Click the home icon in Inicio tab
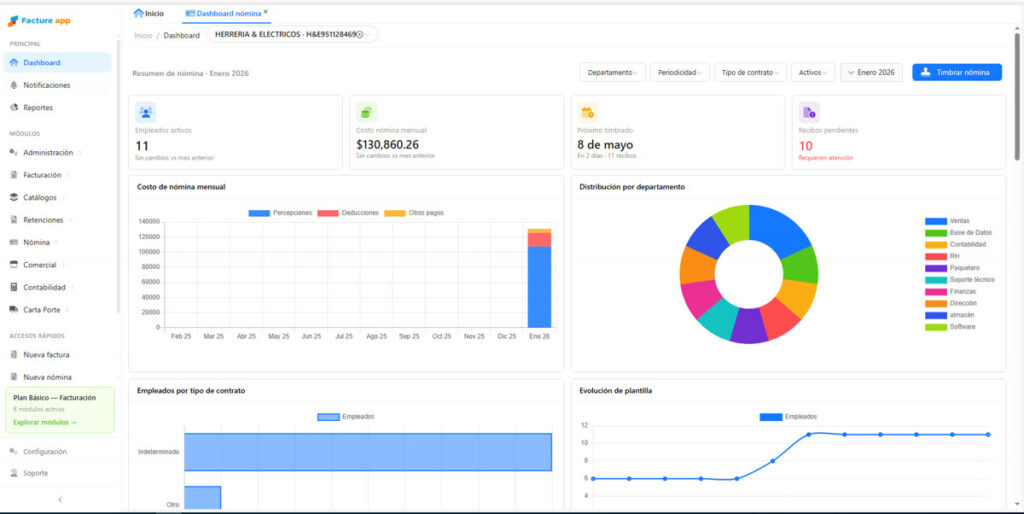The image size is (1024, 514). tap(138, 13)
